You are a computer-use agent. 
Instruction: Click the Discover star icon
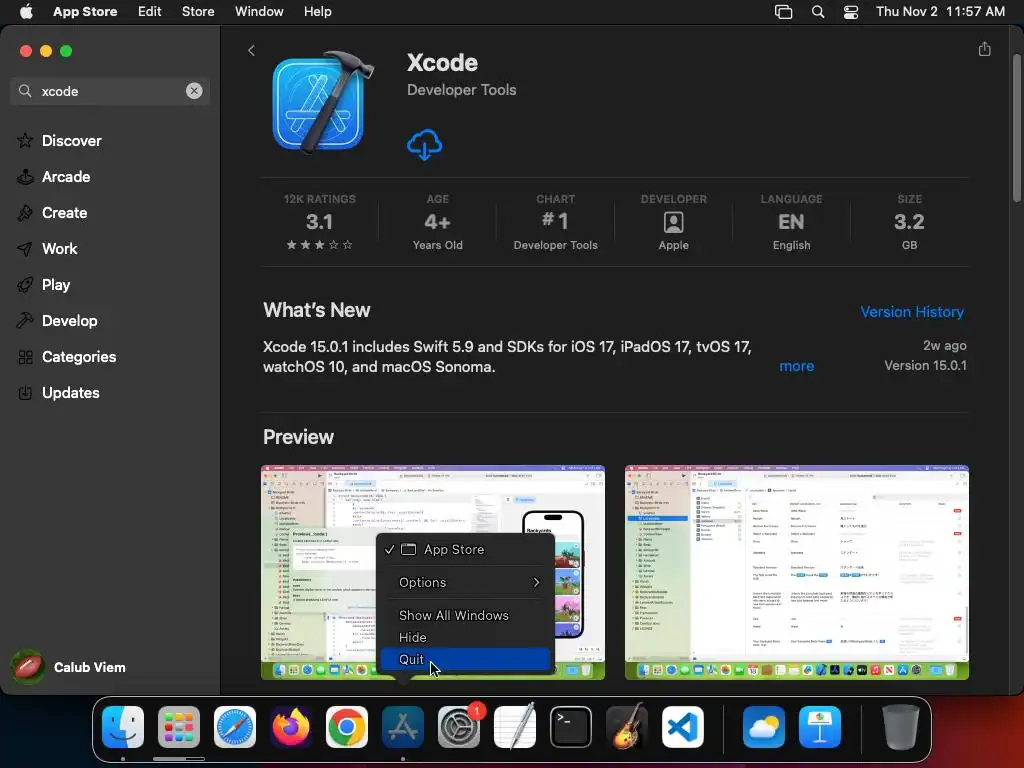click(x=25, y=140)
